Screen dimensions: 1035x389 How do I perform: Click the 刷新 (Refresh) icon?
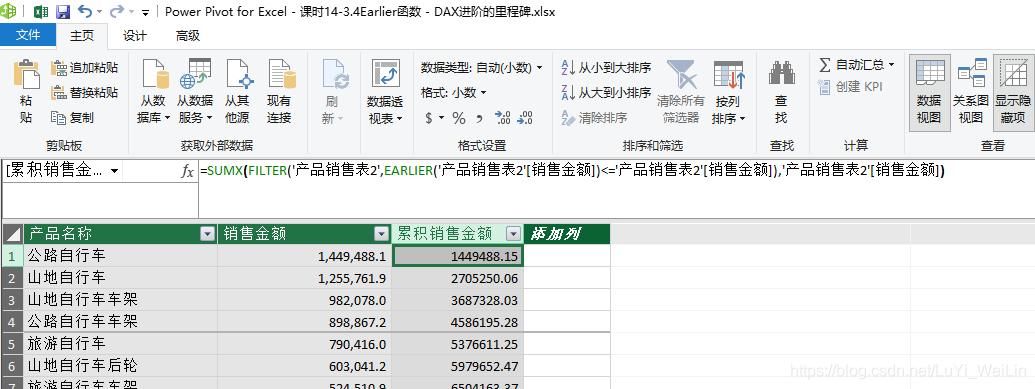[x=335, y=75]
